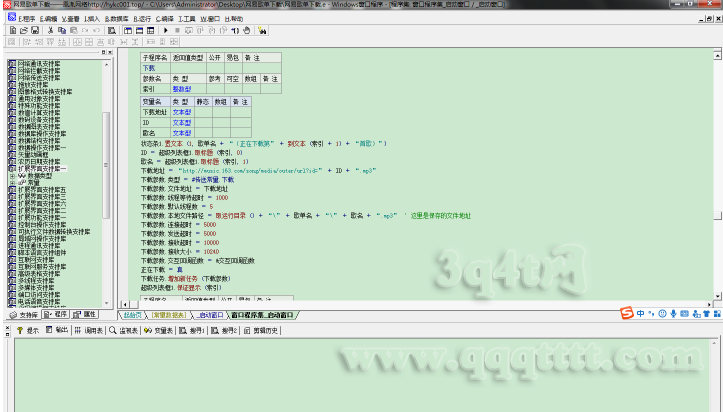
Task: Click the library tree vertical scrollbar thumb
Action: [x=106, y=165]
